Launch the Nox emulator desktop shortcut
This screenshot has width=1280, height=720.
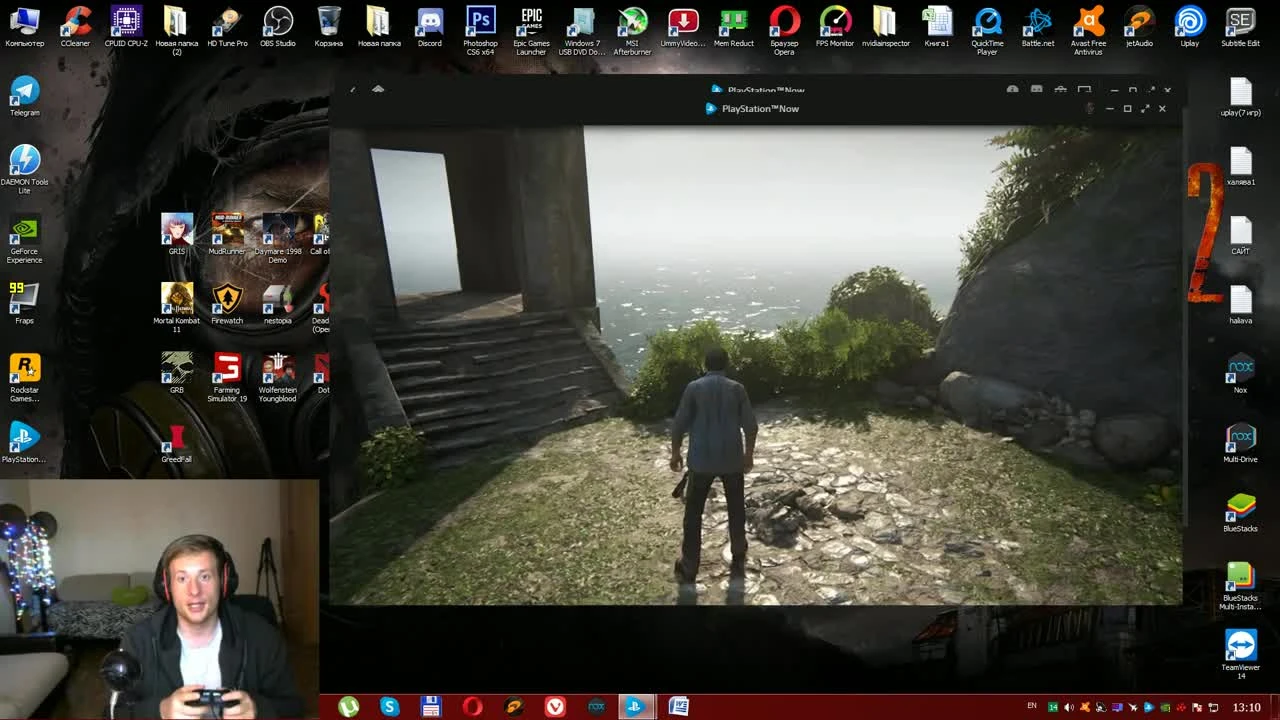click(1240, 373)
